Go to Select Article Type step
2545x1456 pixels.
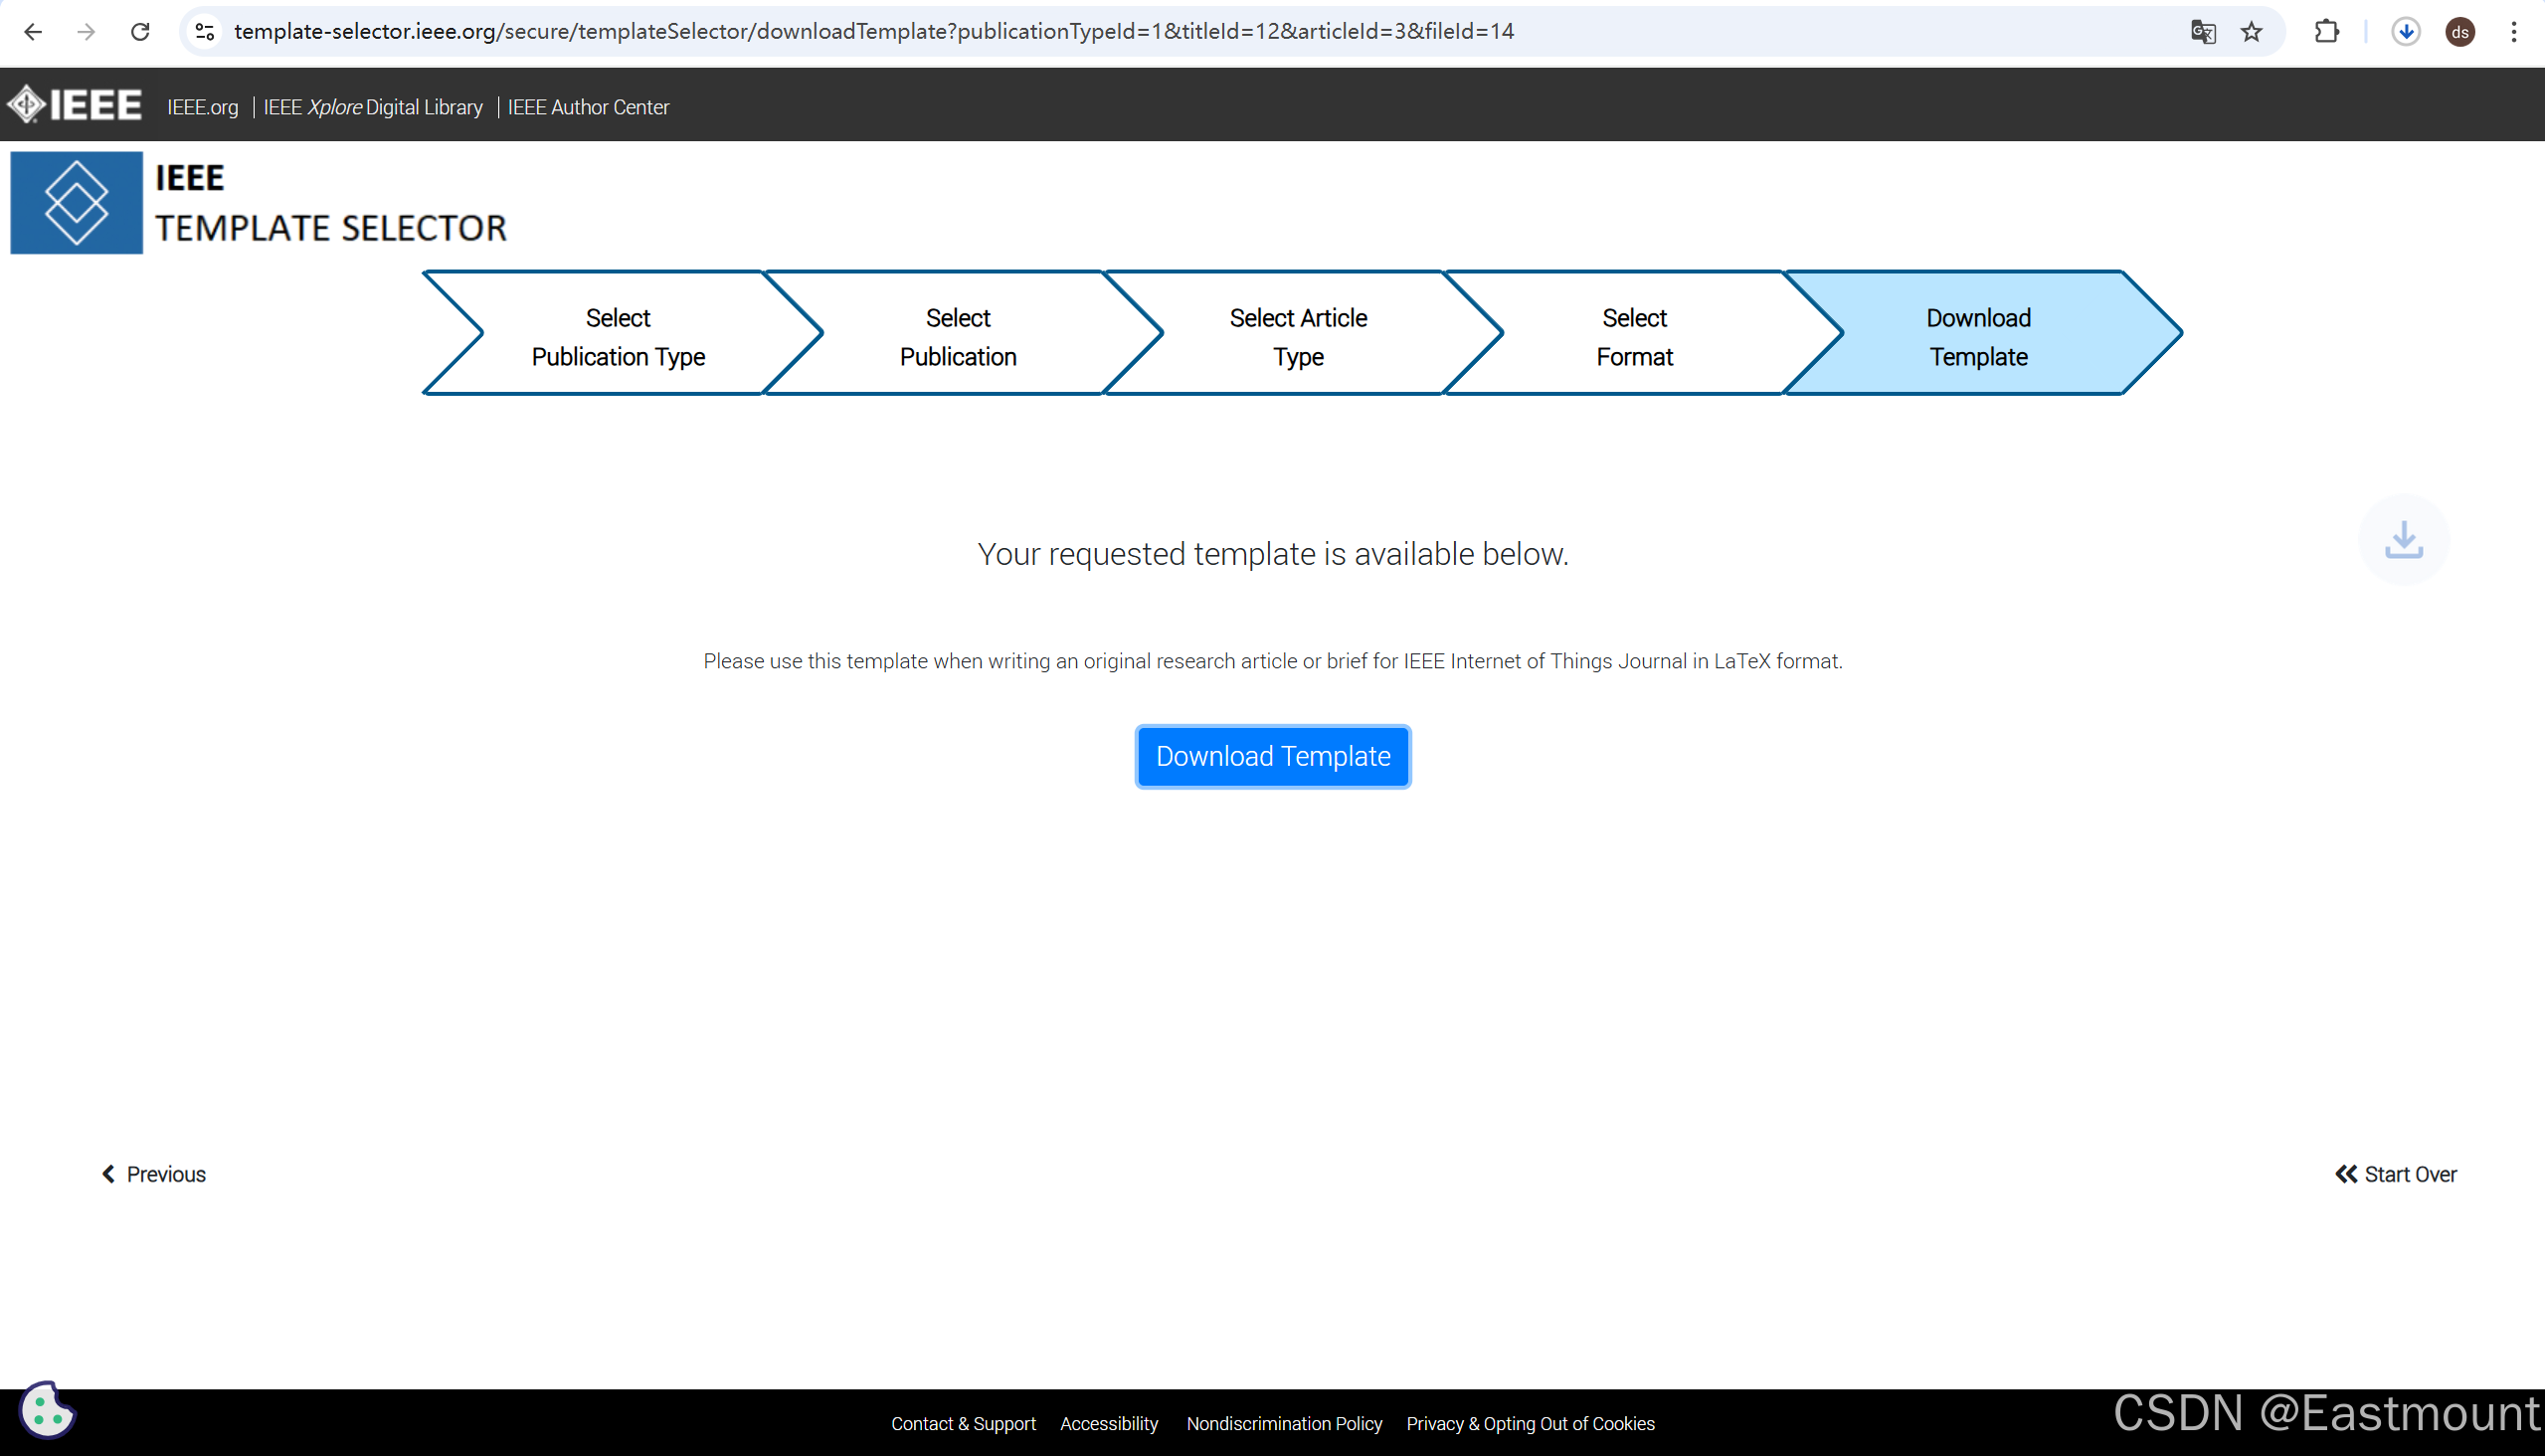[1297, 336]
